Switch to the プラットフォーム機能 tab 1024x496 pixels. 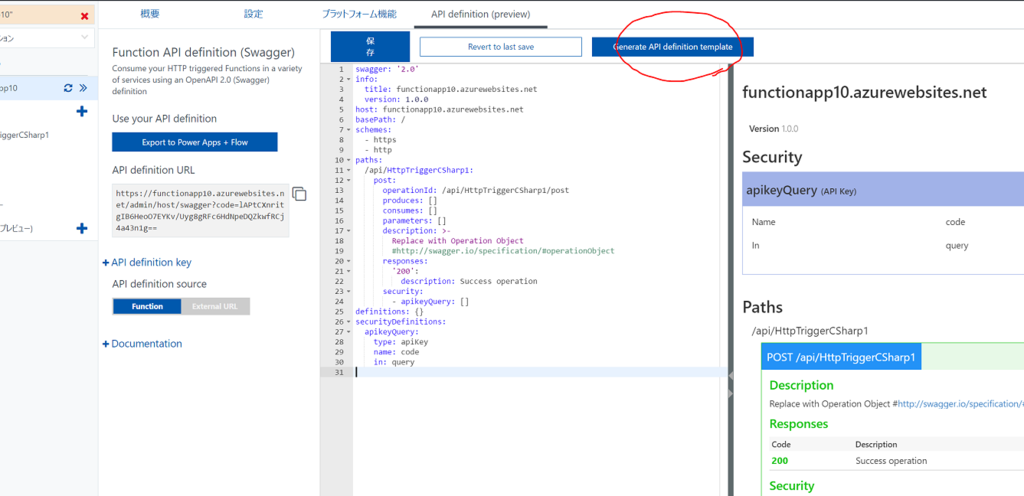[x=359, y=14]
